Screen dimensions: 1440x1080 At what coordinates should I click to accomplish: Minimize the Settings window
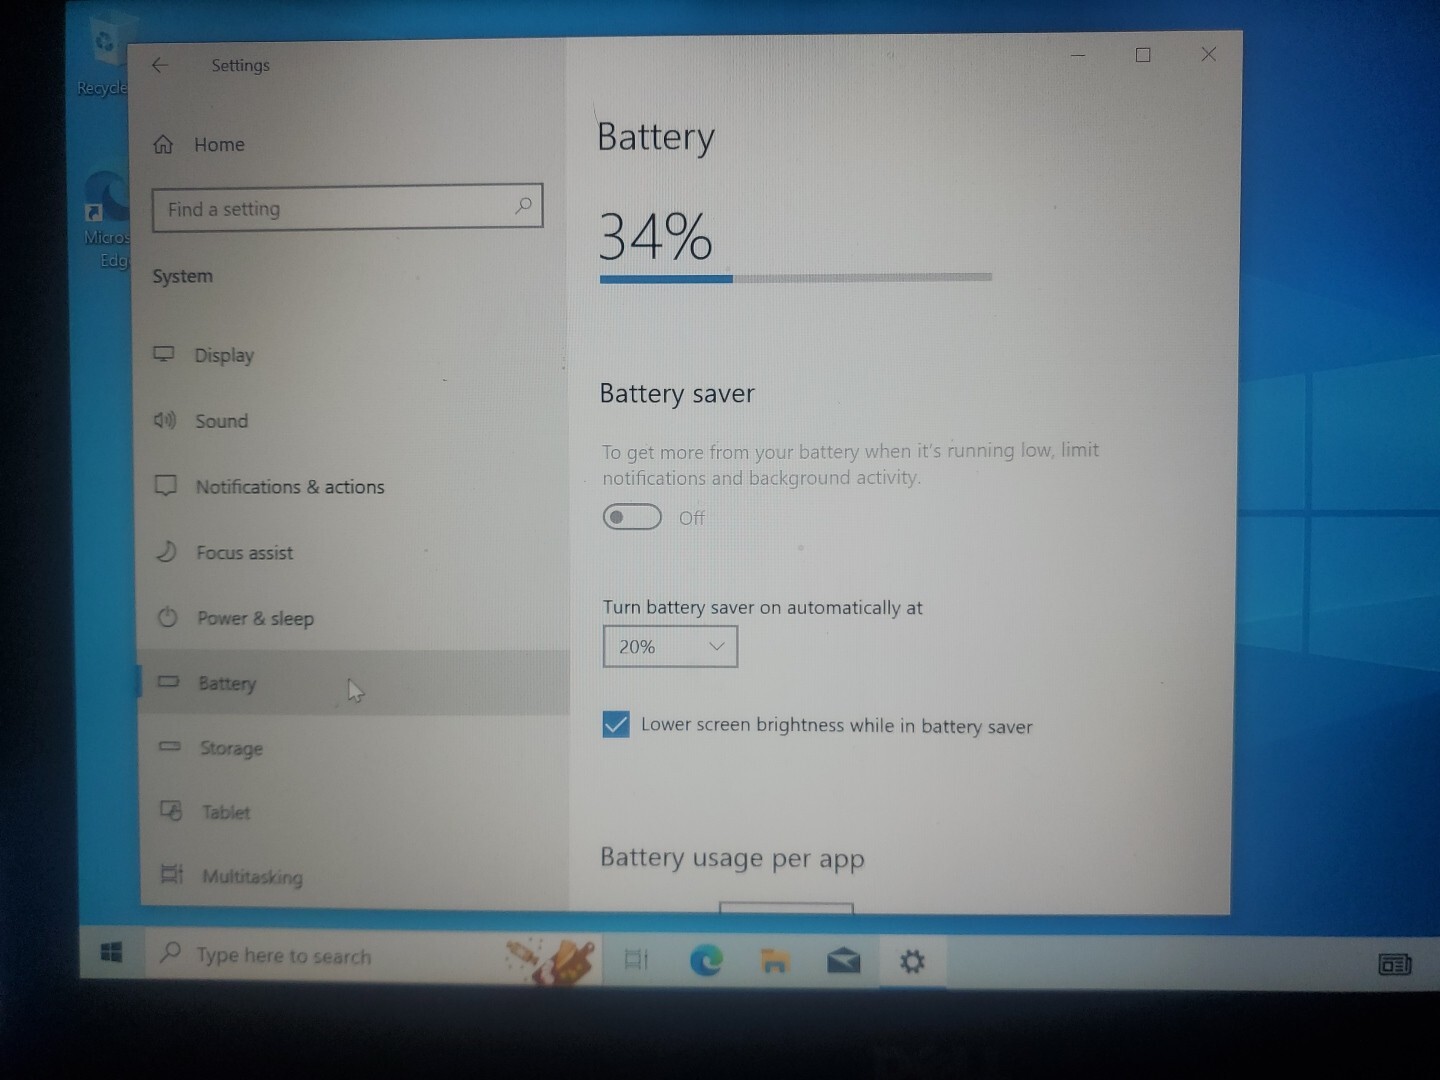pos(1078,55)
